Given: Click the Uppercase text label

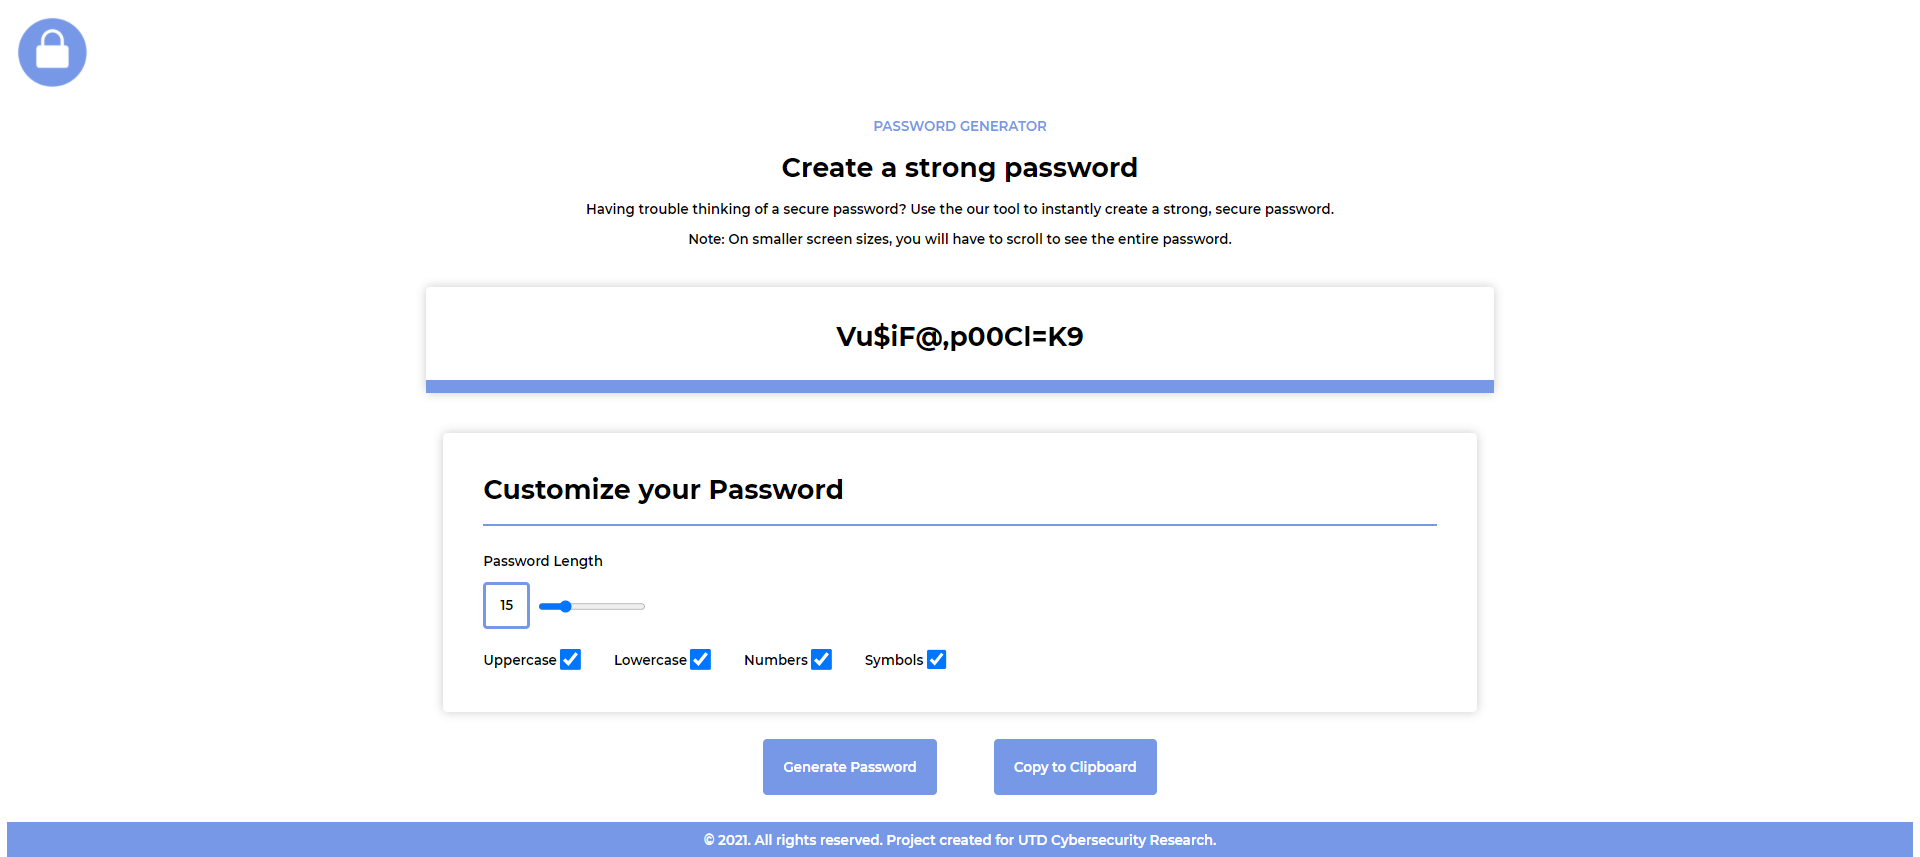Looking at the screenshot, I should 519,659.
